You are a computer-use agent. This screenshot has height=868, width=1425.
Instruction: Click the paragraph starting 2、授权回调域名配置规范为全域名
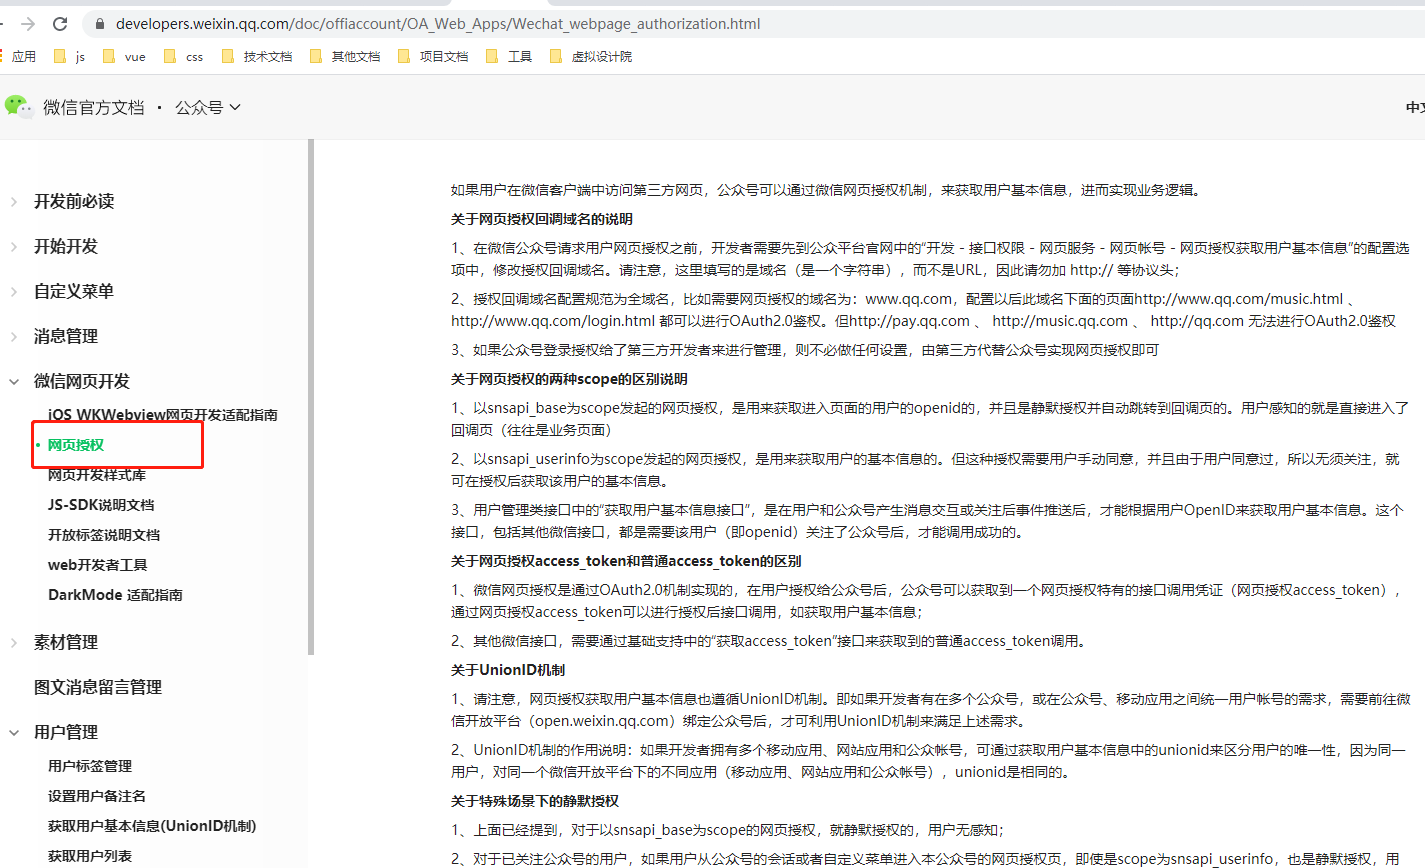[923, 310]
